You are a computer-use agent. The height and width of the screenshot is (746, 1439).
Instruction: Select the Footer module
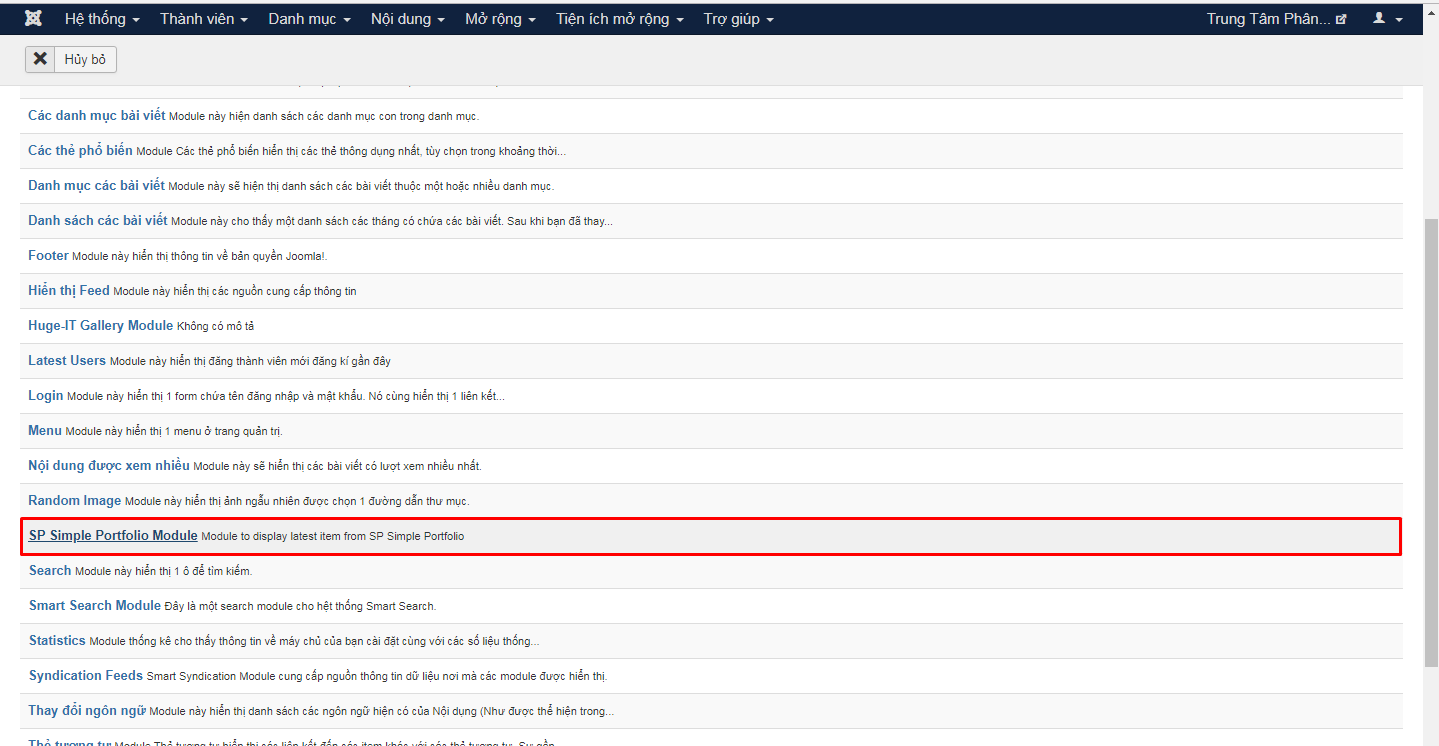point(48,255)
